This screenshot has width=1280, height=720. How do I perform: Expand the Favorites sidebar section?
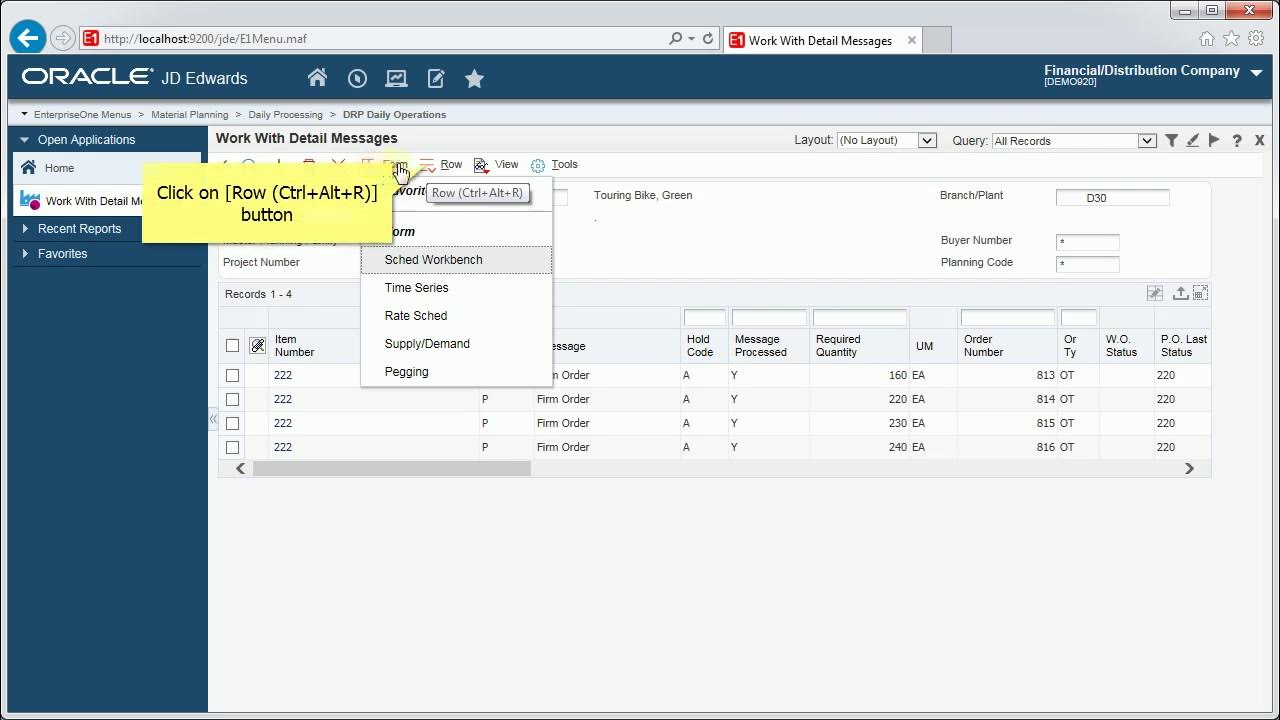(25, 254)
